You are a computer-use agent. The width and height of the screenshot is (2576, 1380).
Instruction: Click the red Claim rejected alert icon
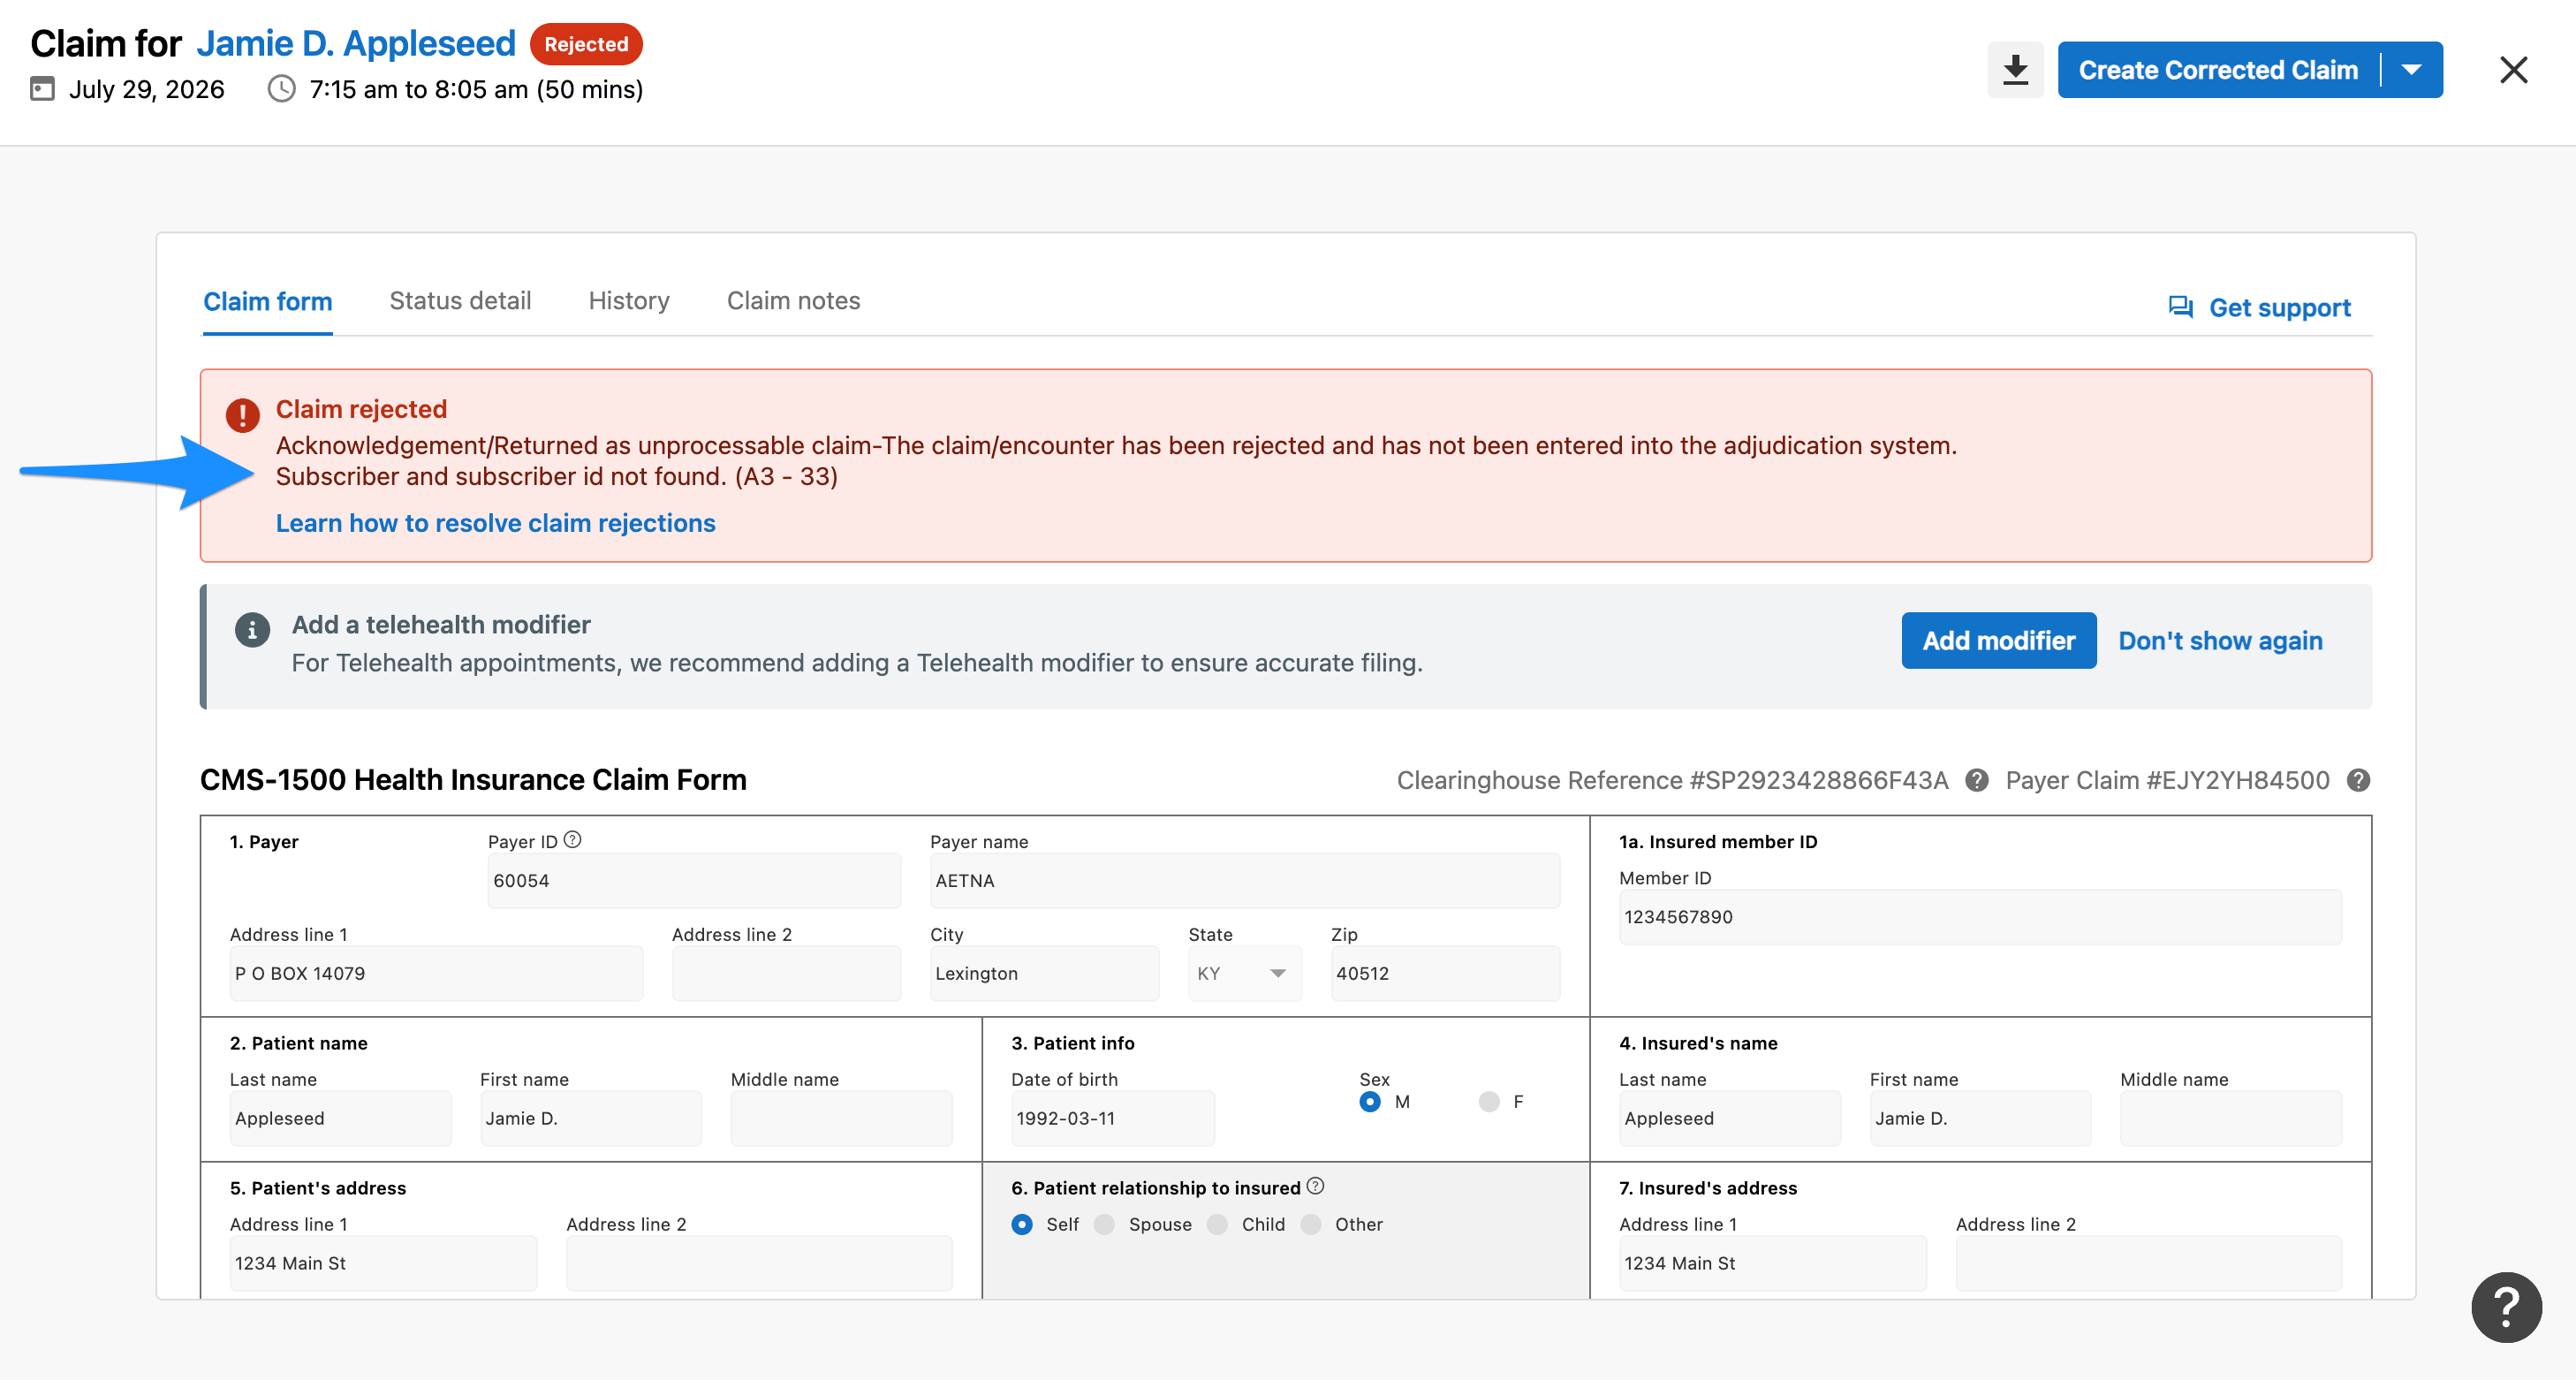click(242, 414)
